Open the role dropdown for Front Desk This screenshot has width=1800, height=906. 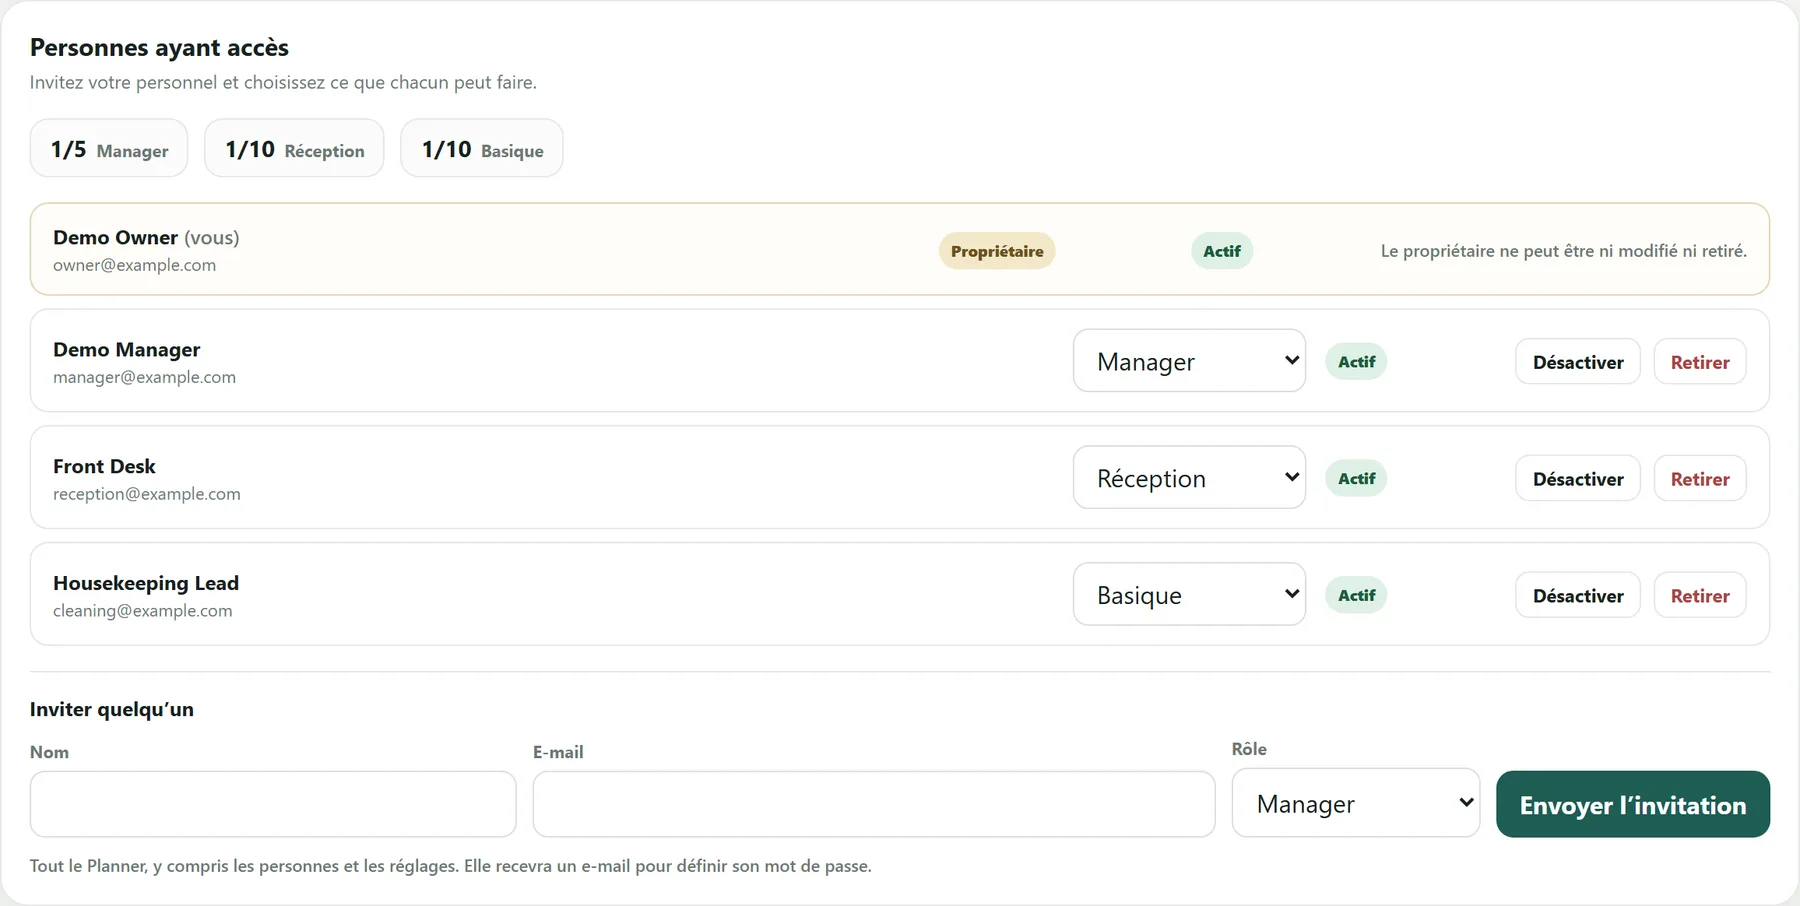point(1189,478)
